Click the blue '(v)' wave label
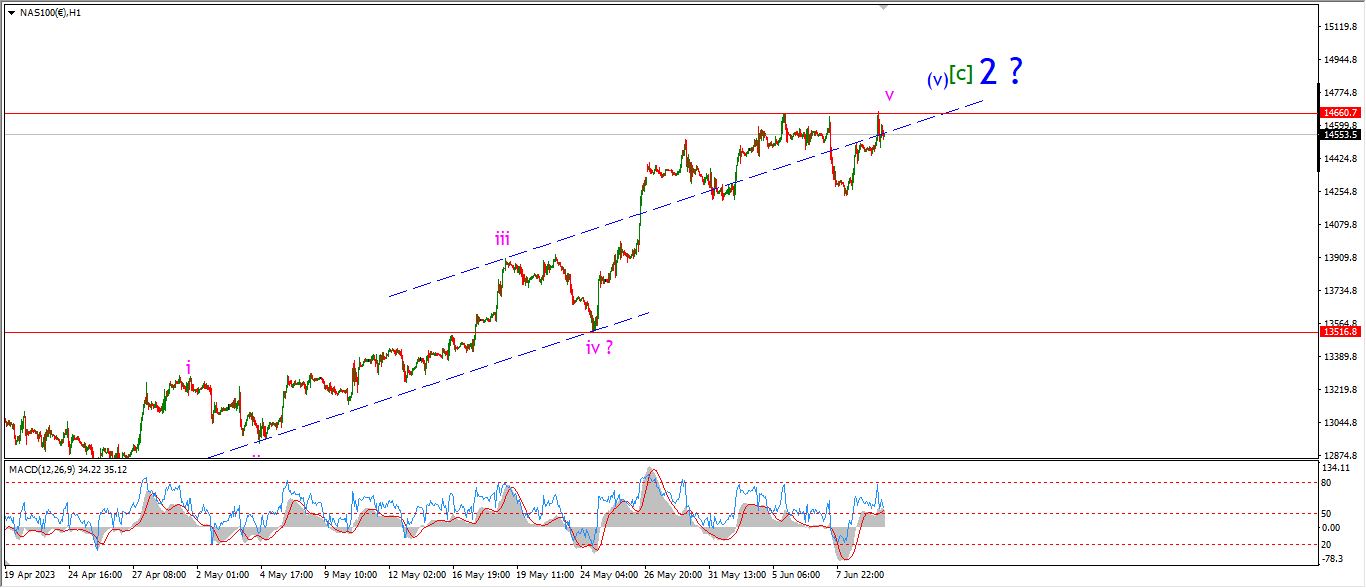This screenshot has width=1366, height=588. 937,80
